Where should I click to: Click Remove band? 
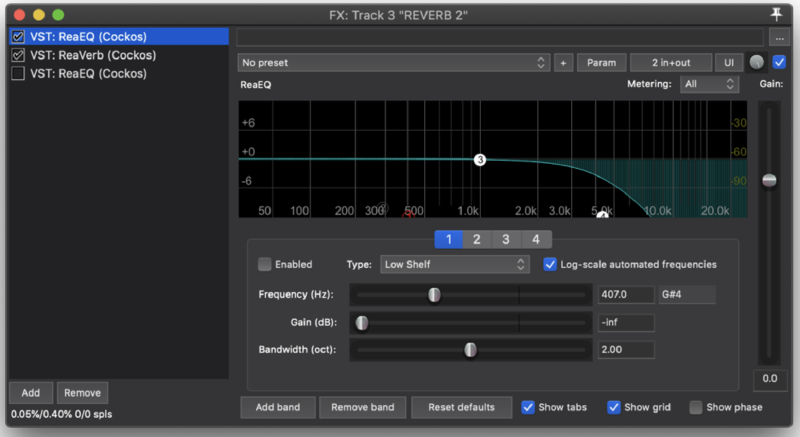(362, 407)
